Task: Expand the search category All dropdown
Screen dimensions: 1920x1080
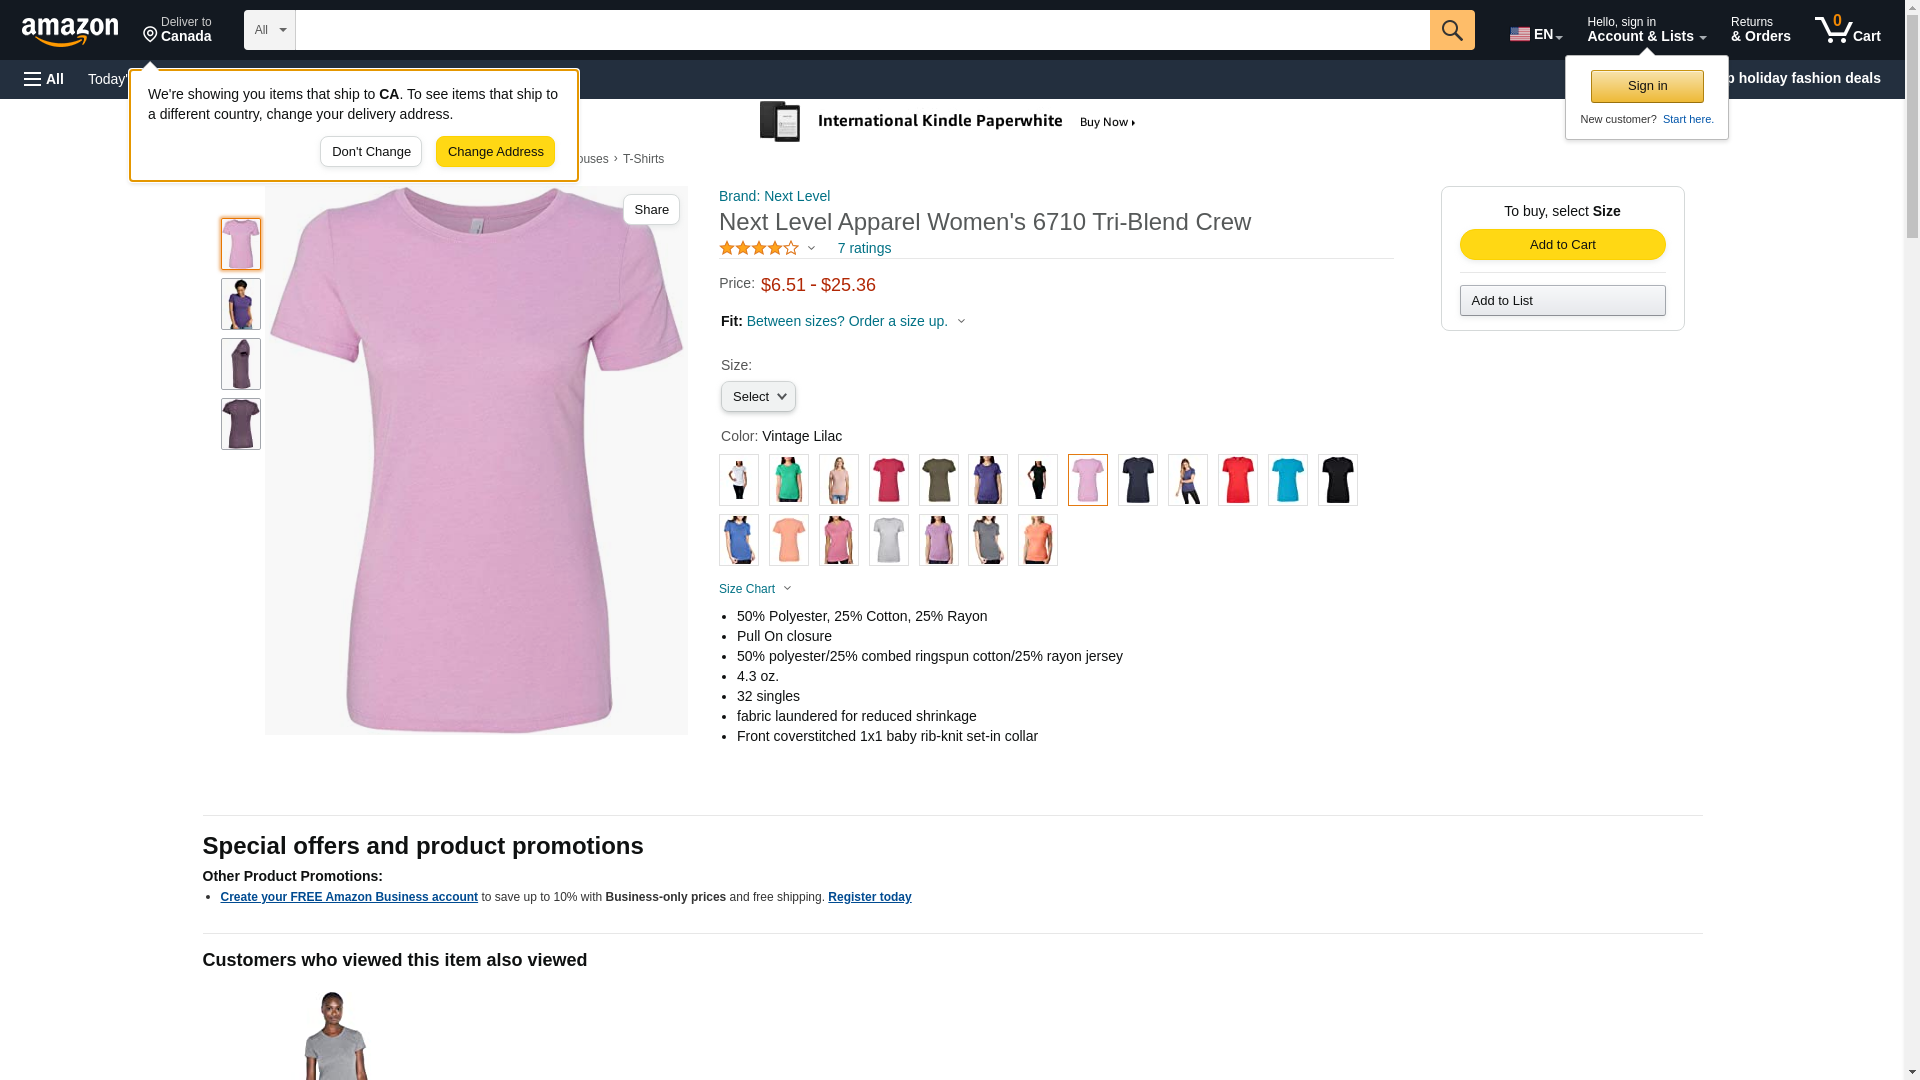Action: pyautogui.click(x=270, y=30)
